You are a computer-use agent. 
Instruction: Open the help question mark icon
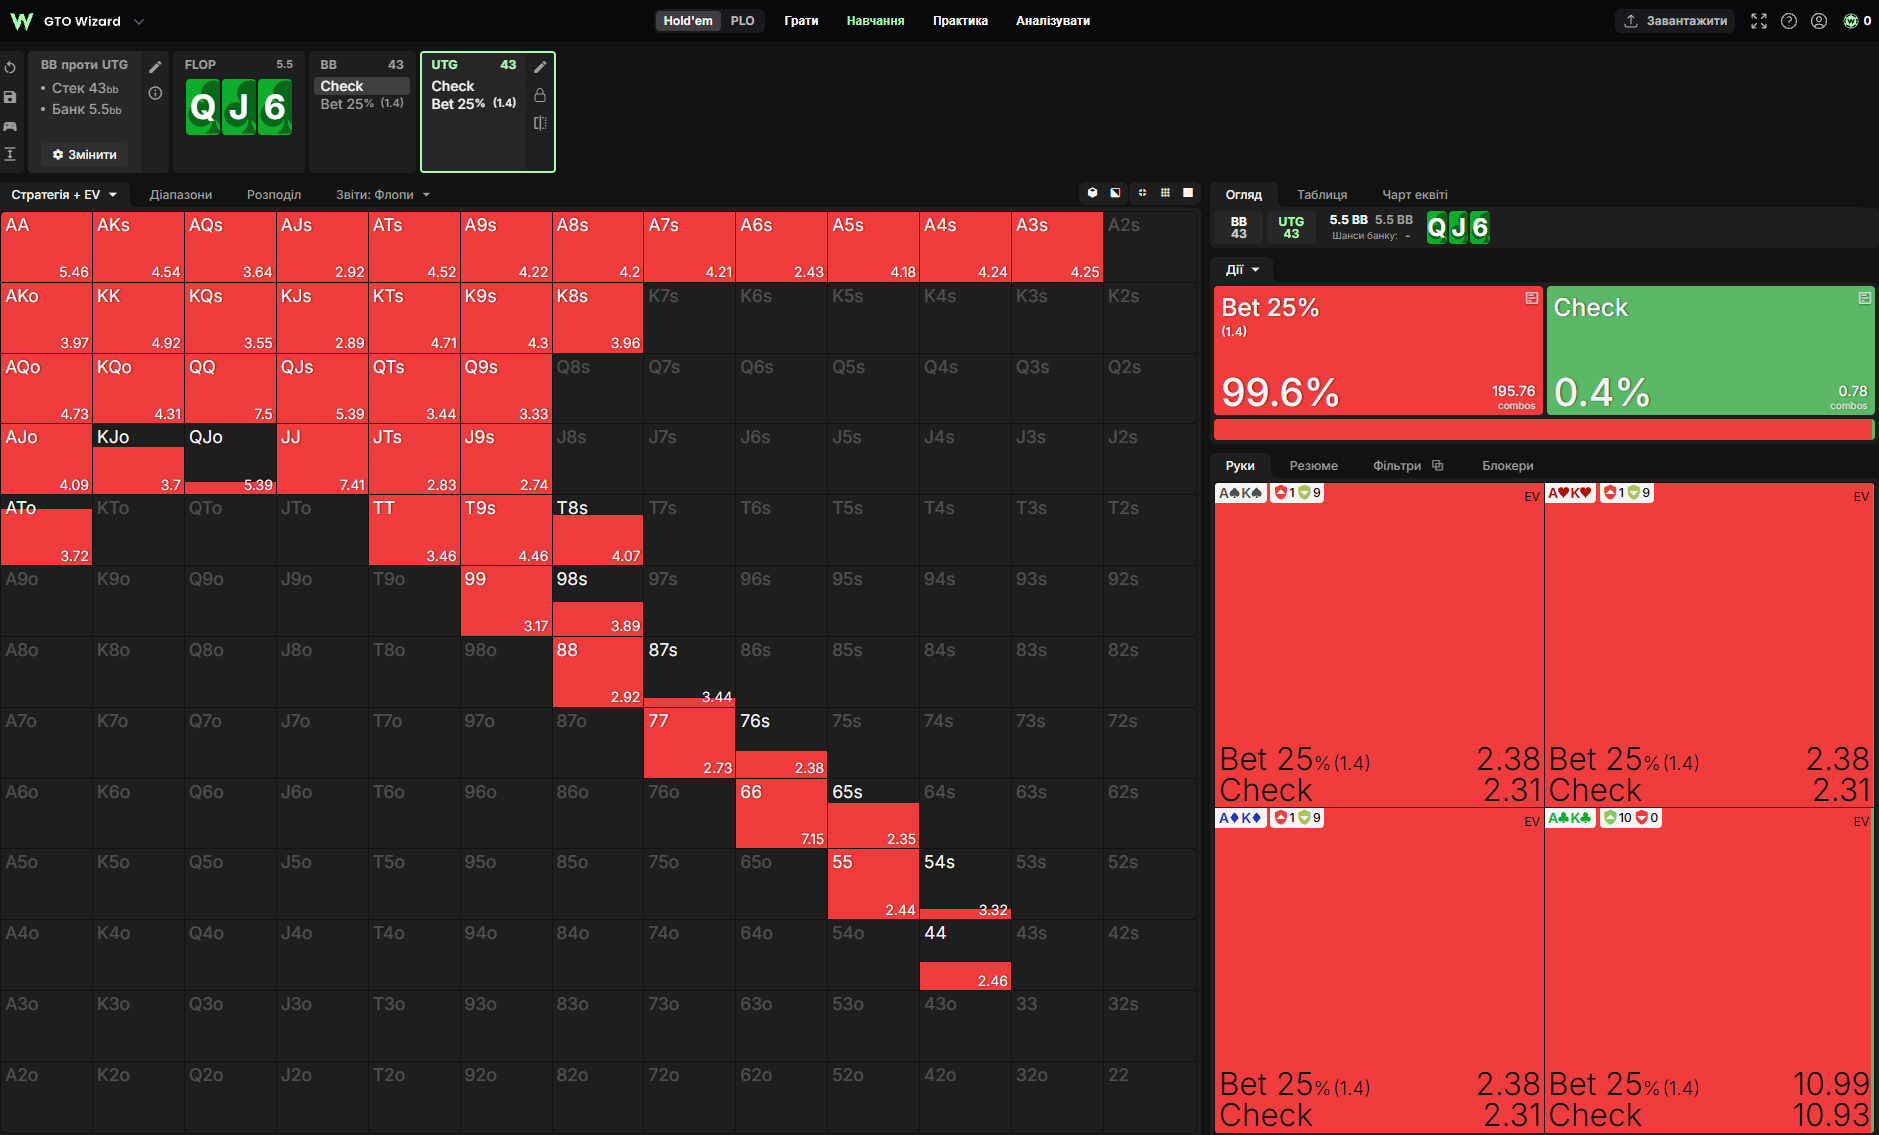[1789, 21]
